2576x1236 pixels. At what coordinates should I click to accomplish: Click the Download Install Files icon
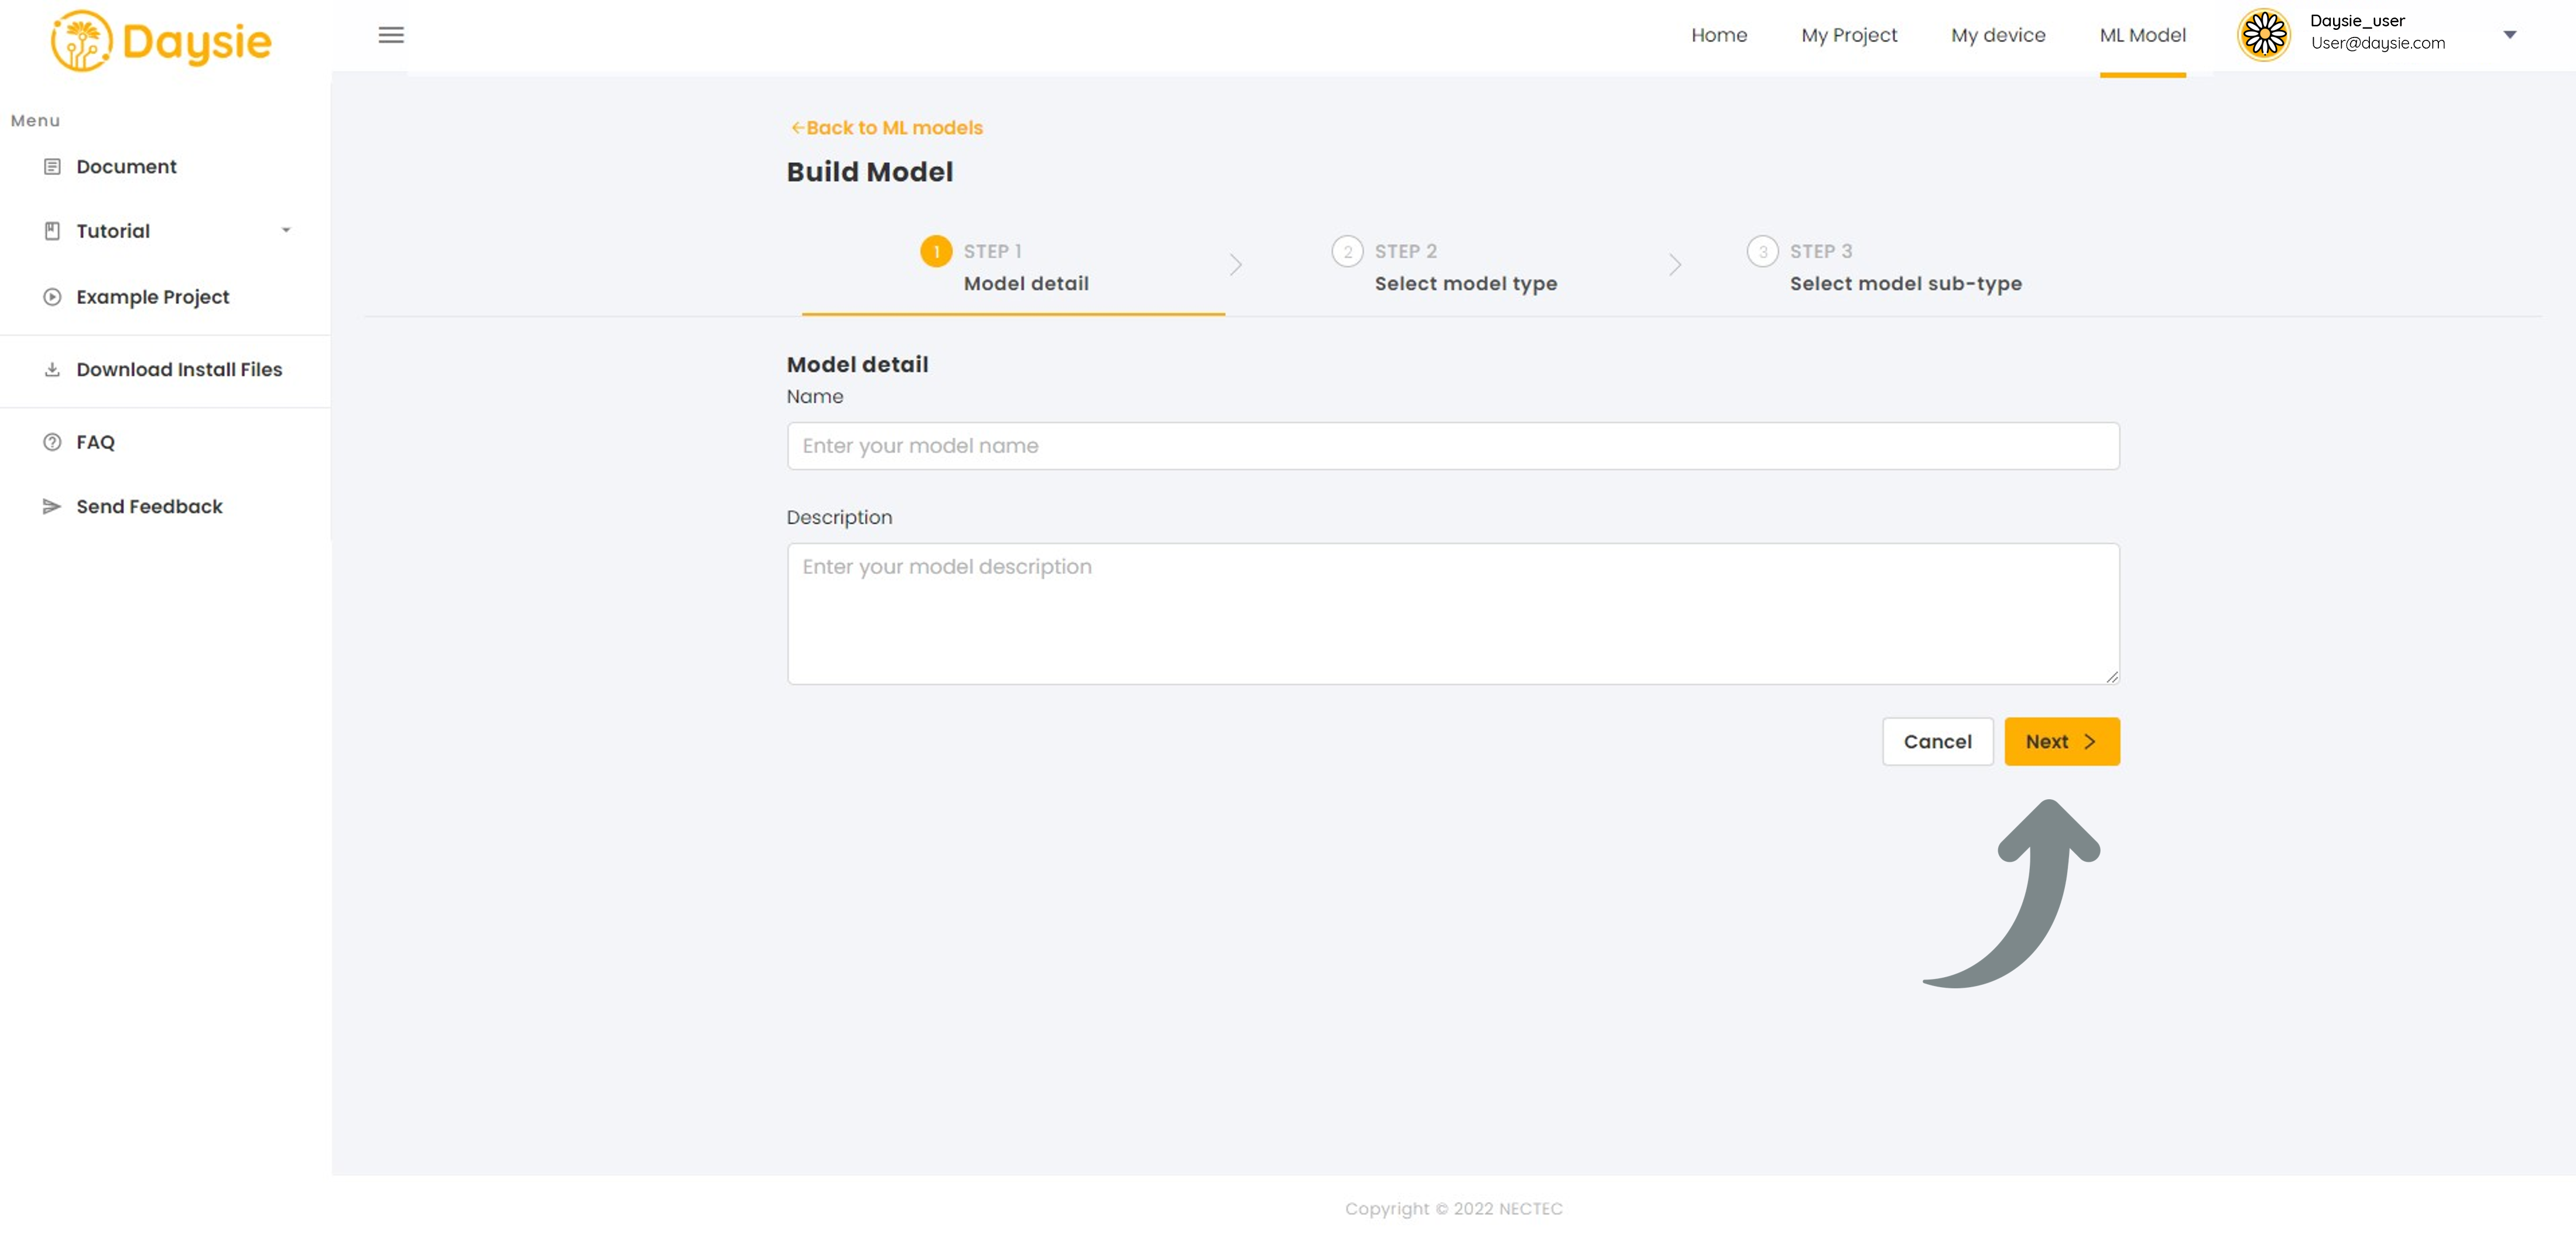52,370
